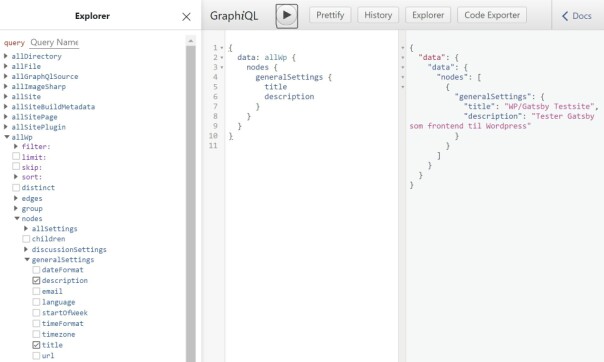The image size is (604, 362).
Task: Check the email field checkbox
Action: 36,291
